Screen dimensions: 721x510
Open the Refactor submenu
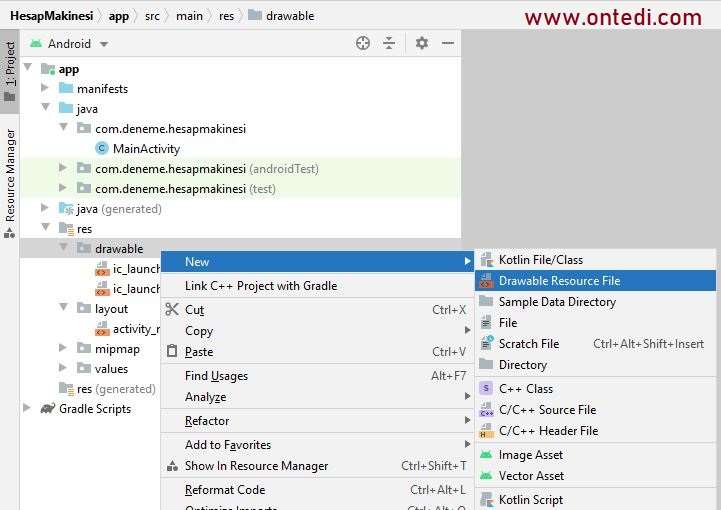tap(207, 421)
